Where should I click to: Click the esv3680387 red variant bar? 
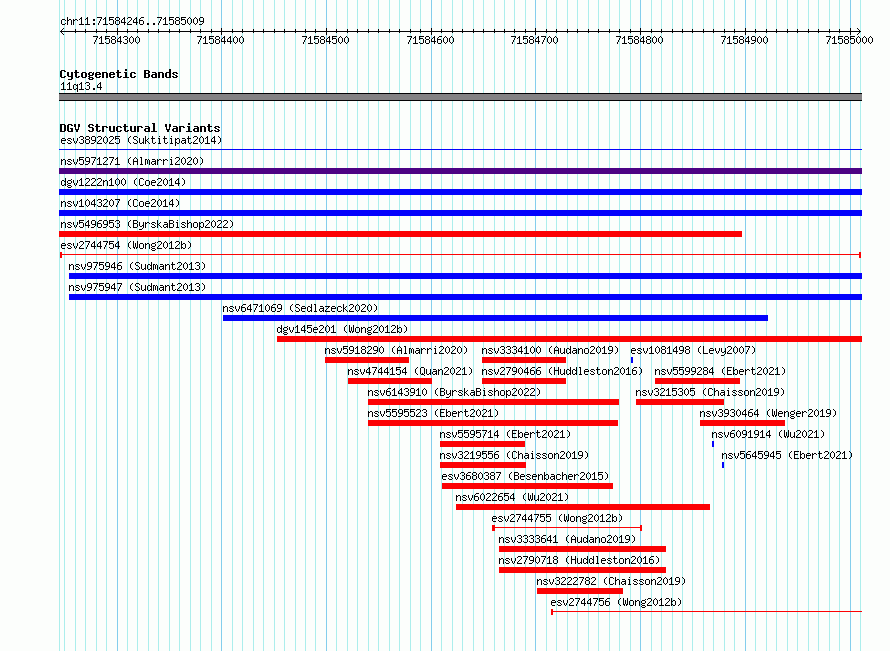[x=527, y=486]
